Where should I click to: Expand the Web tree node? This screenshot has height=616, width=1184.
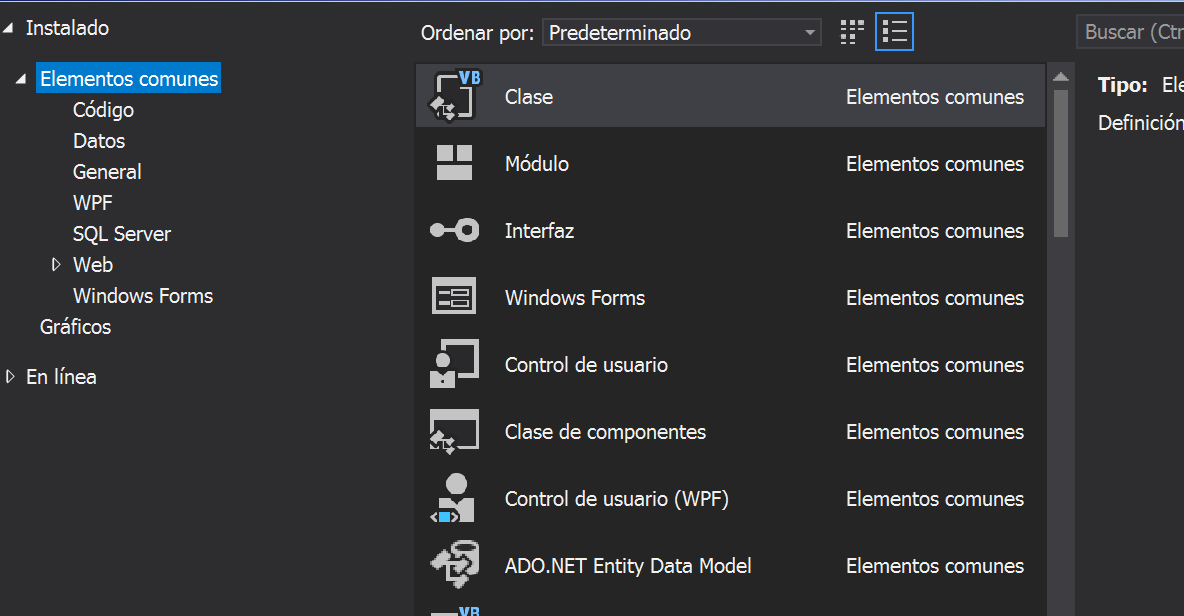pyautogui.click(x=57, y=265)
